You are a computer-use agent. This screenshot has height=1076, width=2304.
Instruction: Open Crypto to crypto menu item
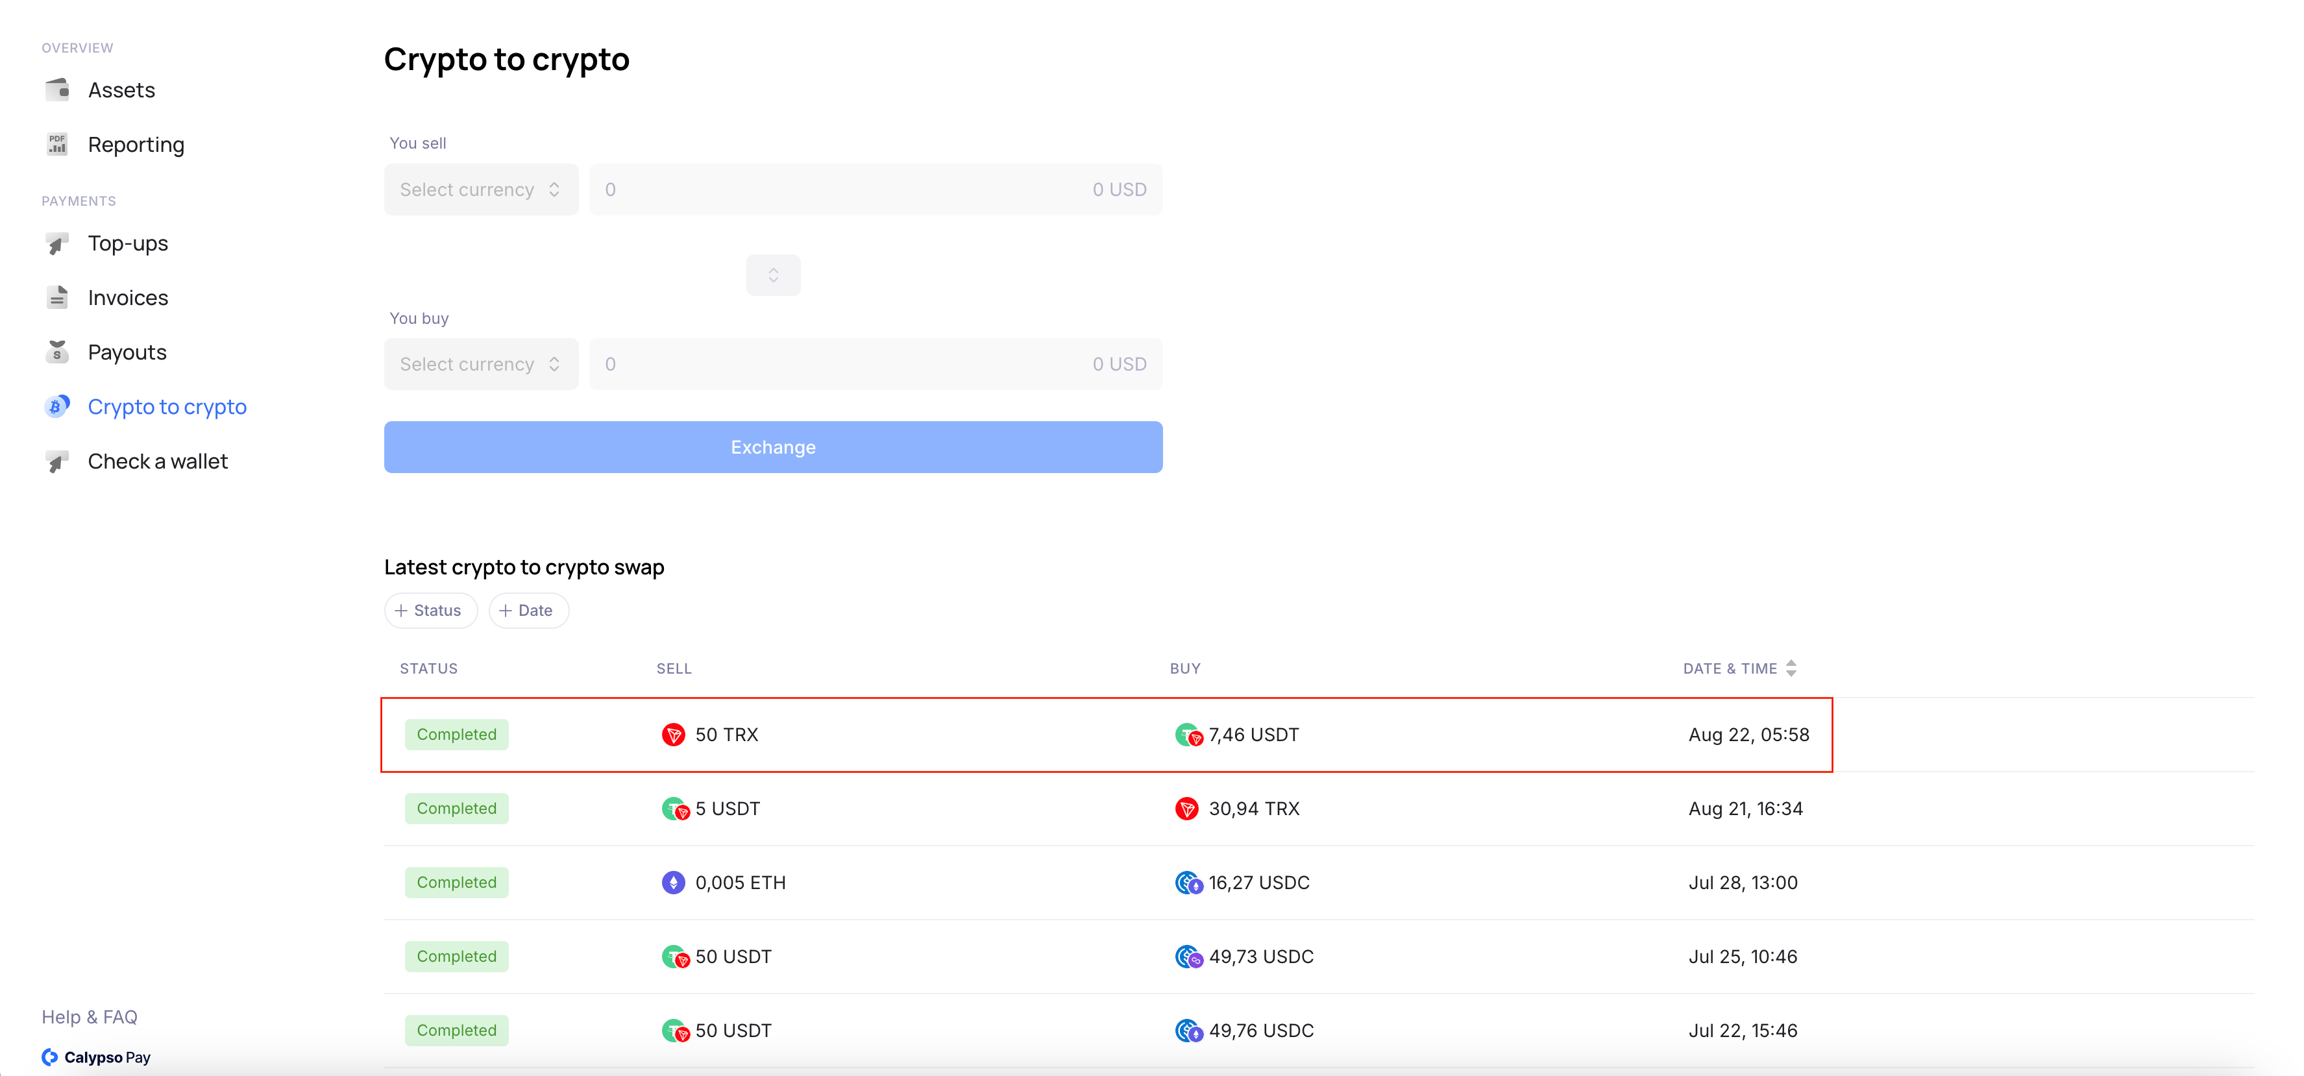click(x=167, y=407)
